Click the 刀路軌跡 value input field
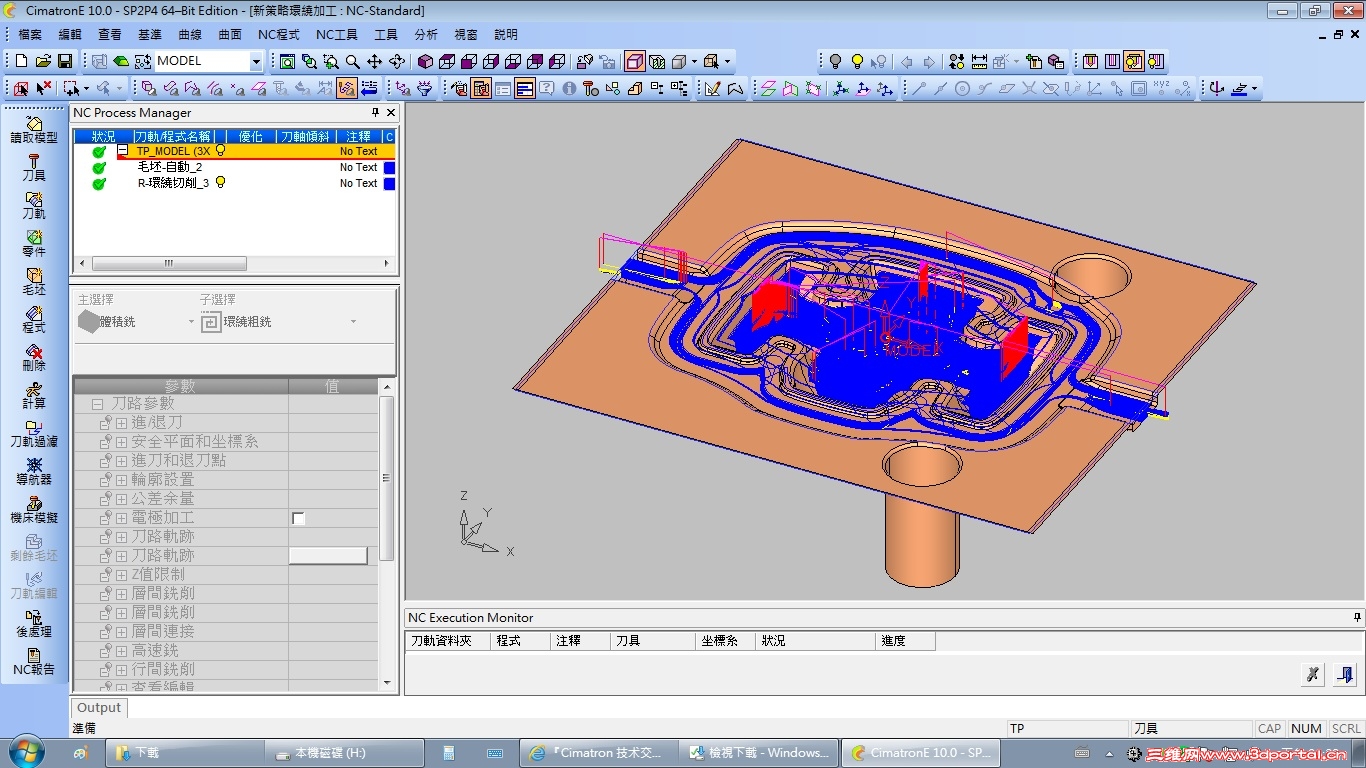The width and height of the screenshot is (1366, 768). coord(328,556)
